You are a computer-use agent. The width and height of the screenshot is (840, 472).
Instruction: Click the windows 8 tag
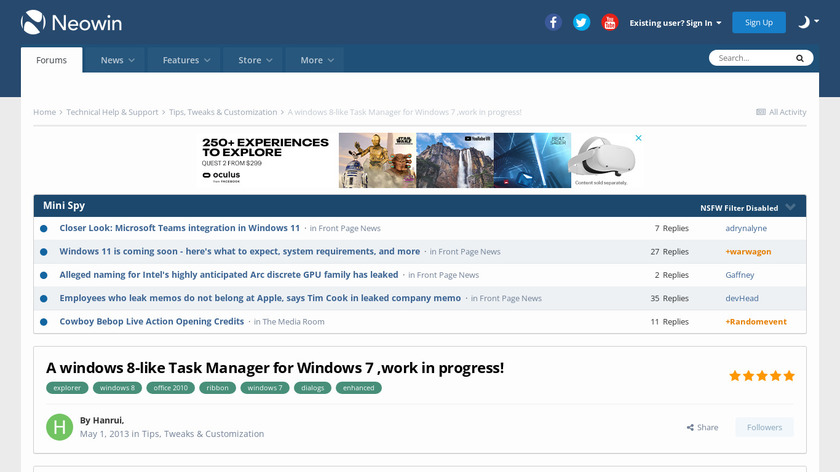(117, 388)
